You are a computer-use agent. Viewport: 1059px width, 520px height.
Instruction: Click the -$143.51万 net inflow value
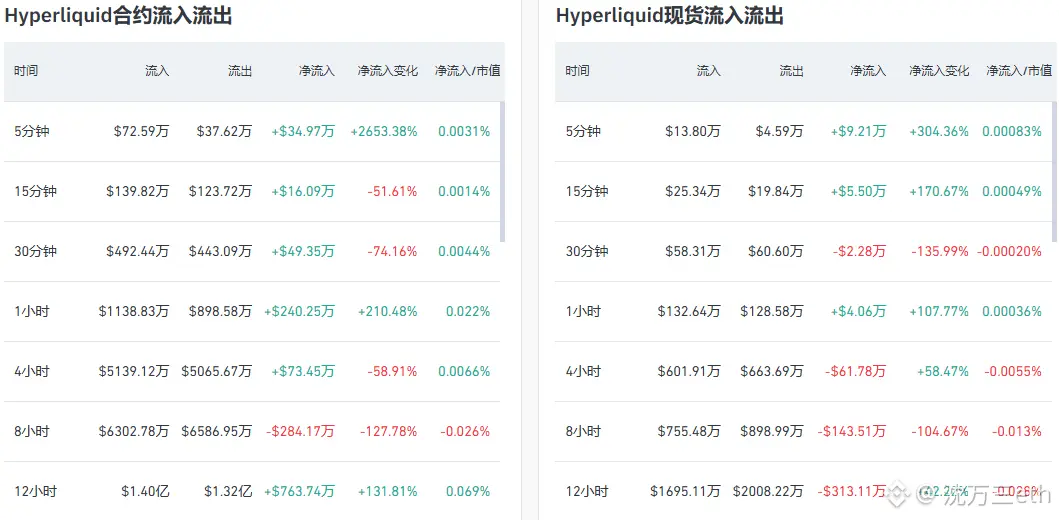pos(852,432)
